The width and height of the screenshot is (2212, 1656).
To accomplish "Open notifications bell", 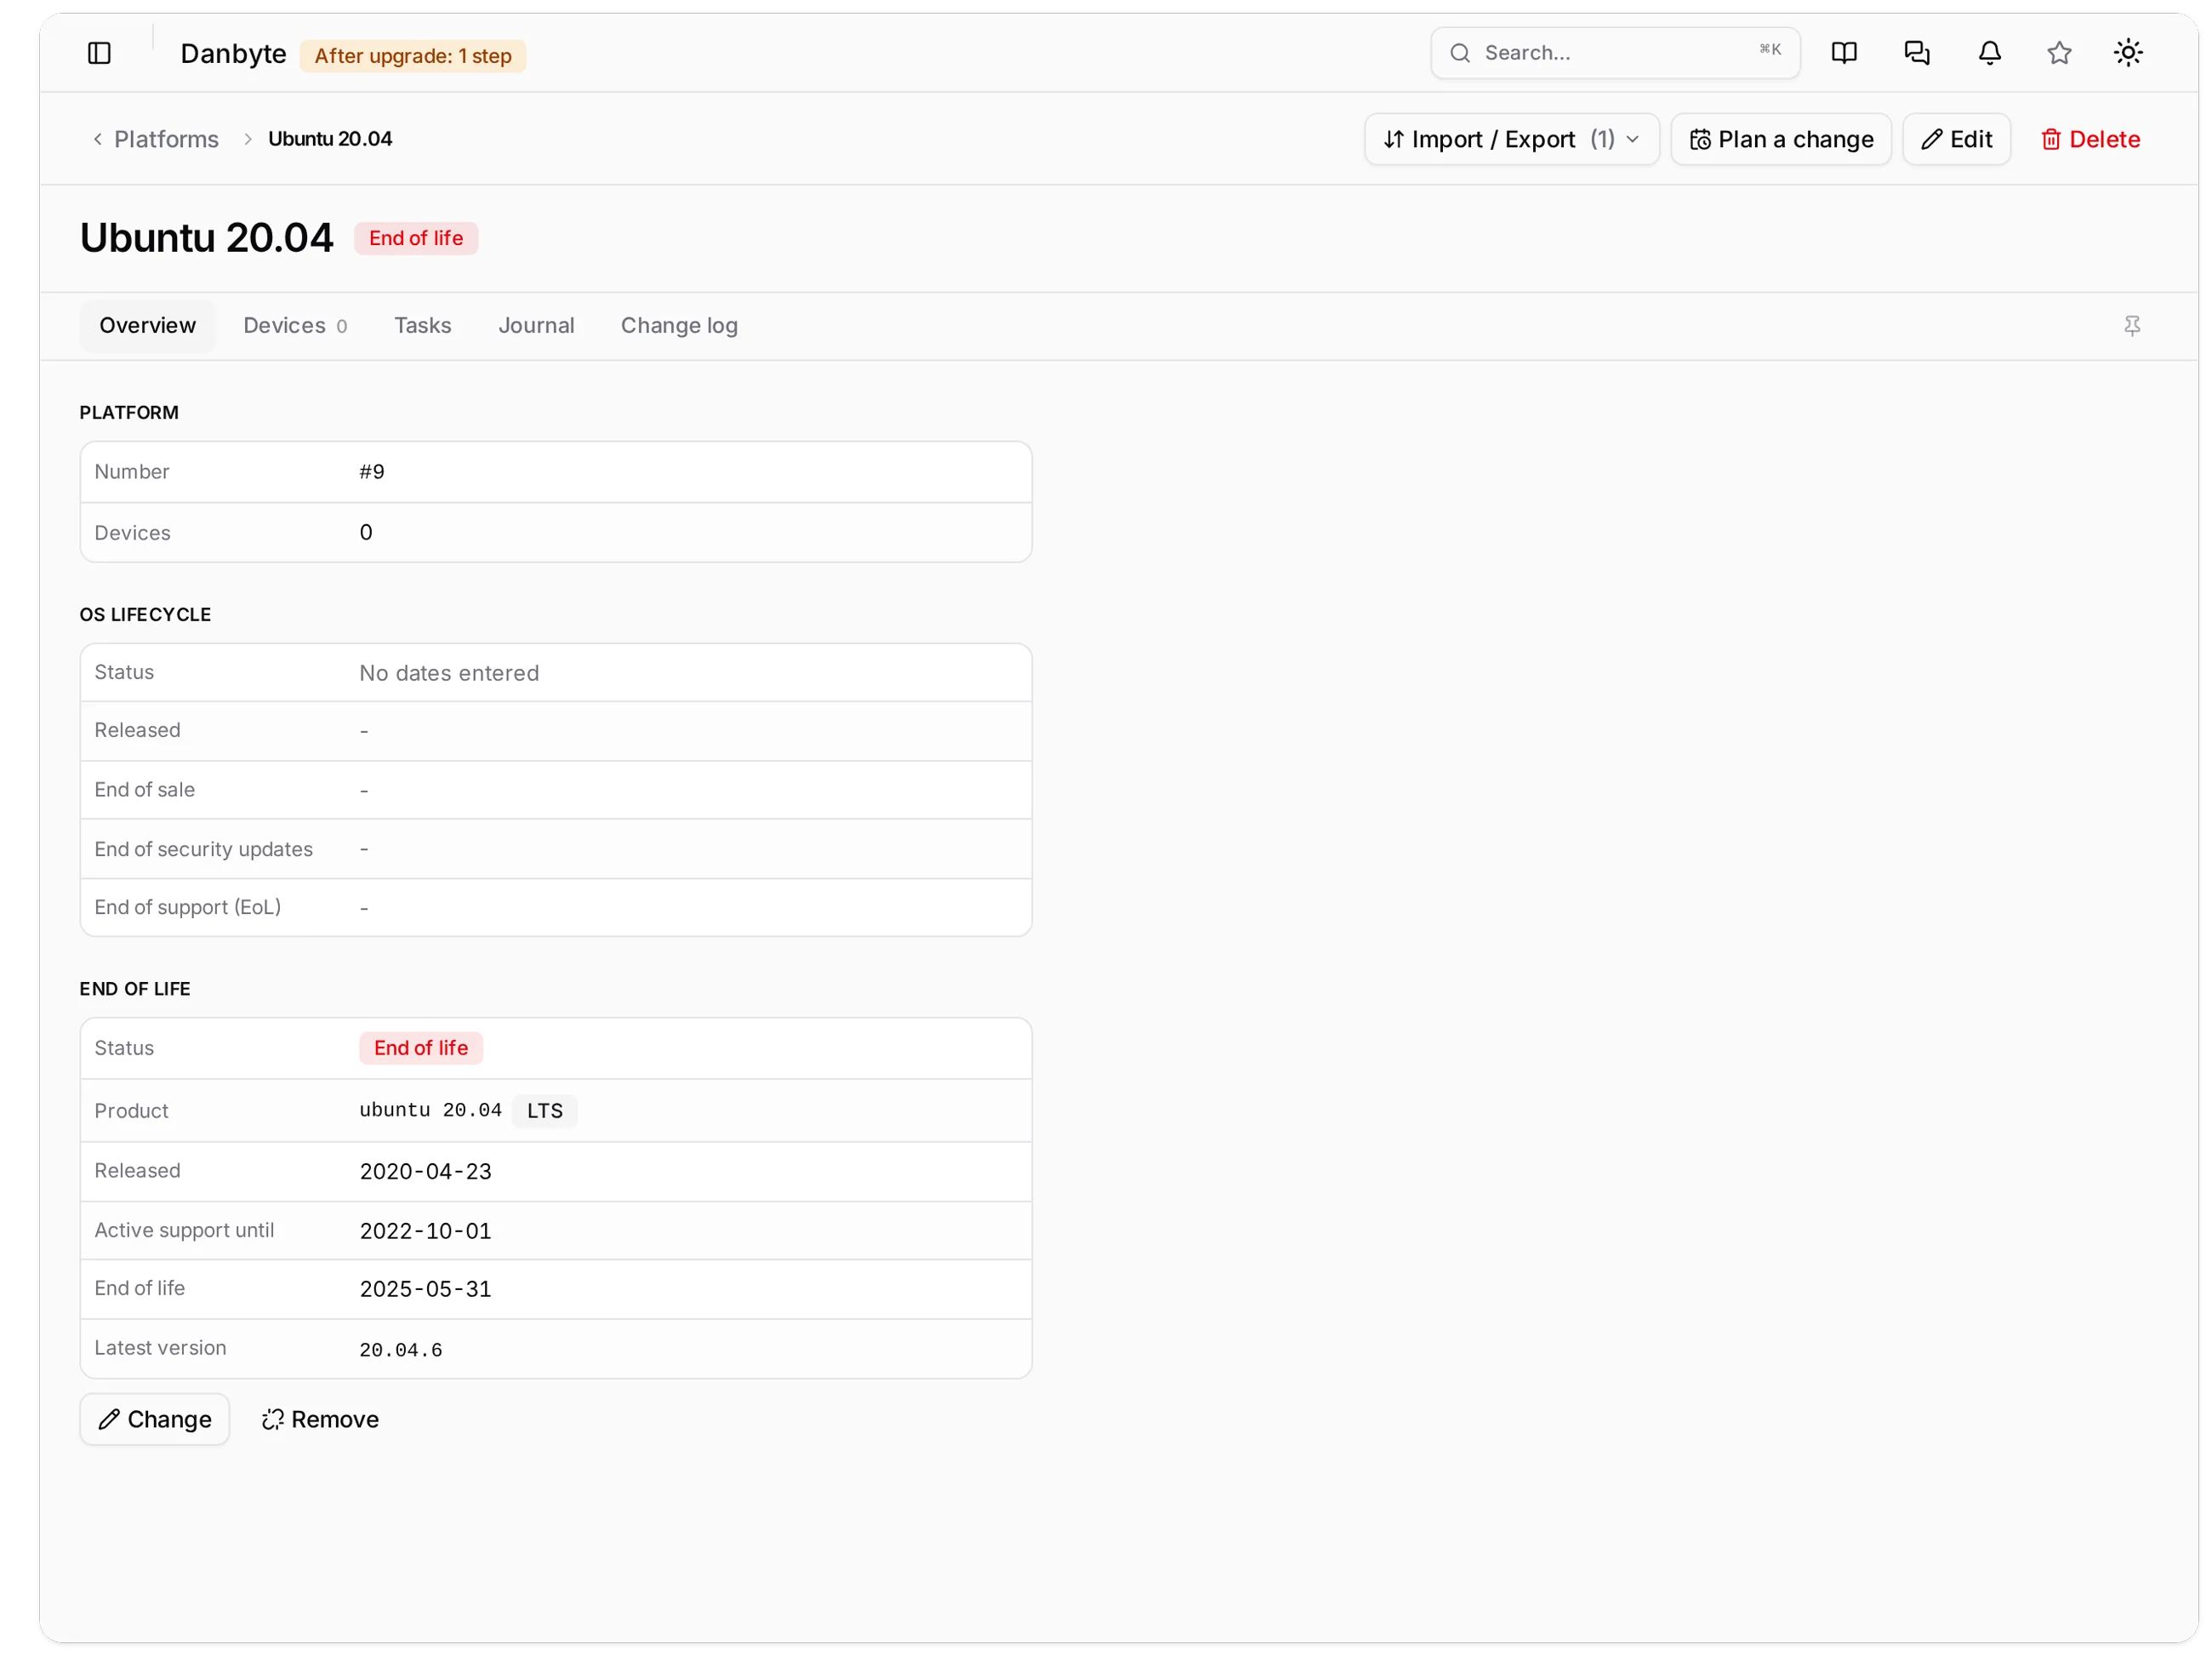I will click(1990, 53).
